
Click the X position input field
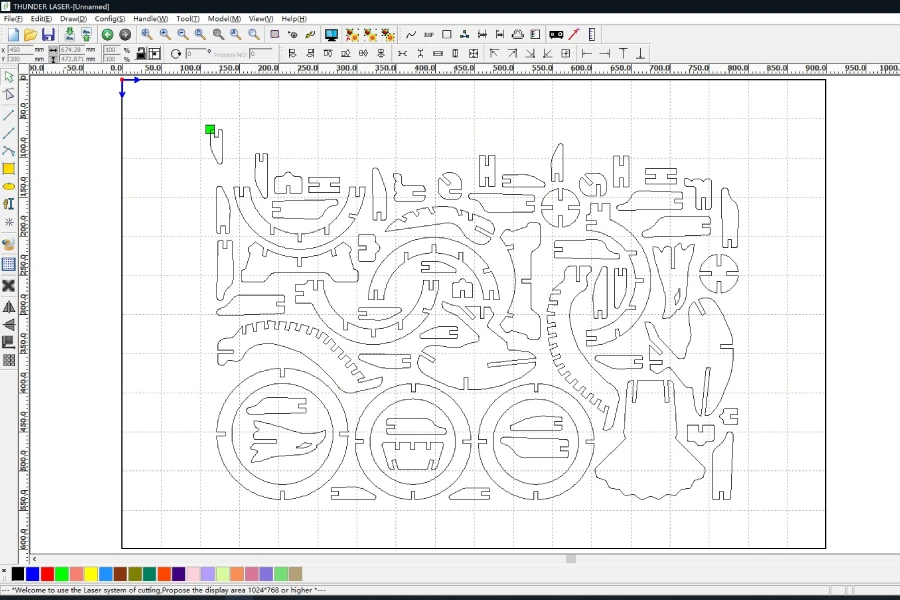tap(21, 50)
